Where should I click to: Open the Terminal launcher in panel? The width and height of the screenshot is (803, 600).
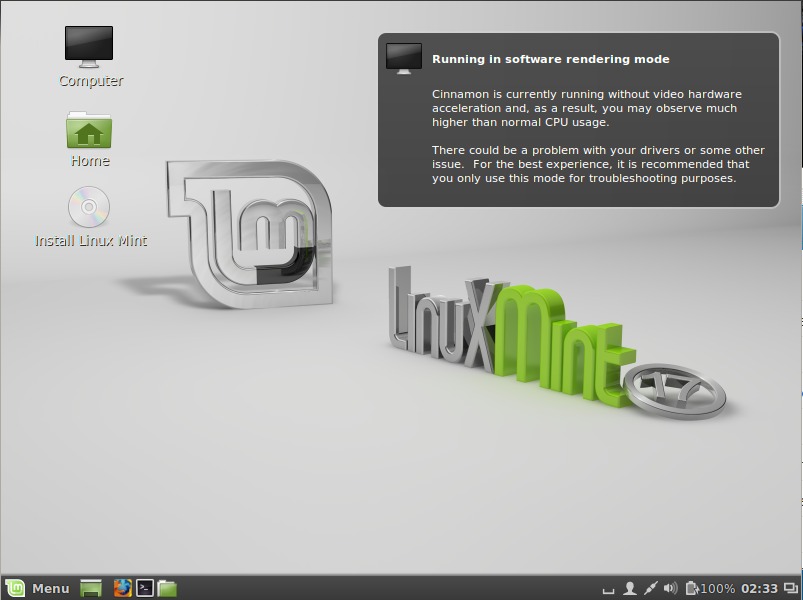click(x=144, y=588)
